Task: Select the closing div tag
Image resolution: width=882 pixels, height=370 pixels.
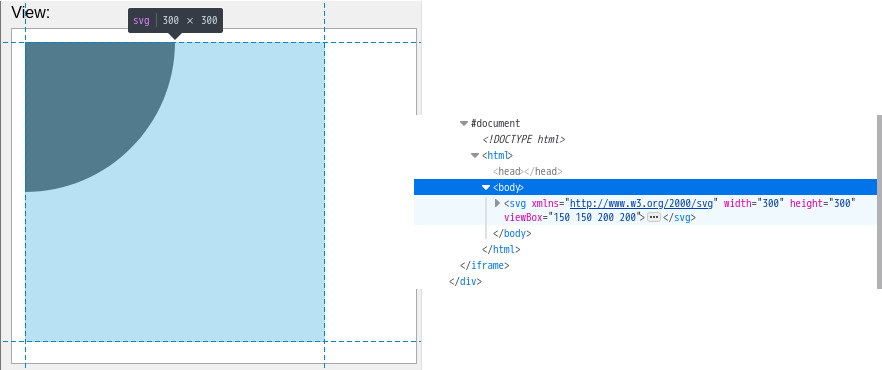Action: (465, 281)
